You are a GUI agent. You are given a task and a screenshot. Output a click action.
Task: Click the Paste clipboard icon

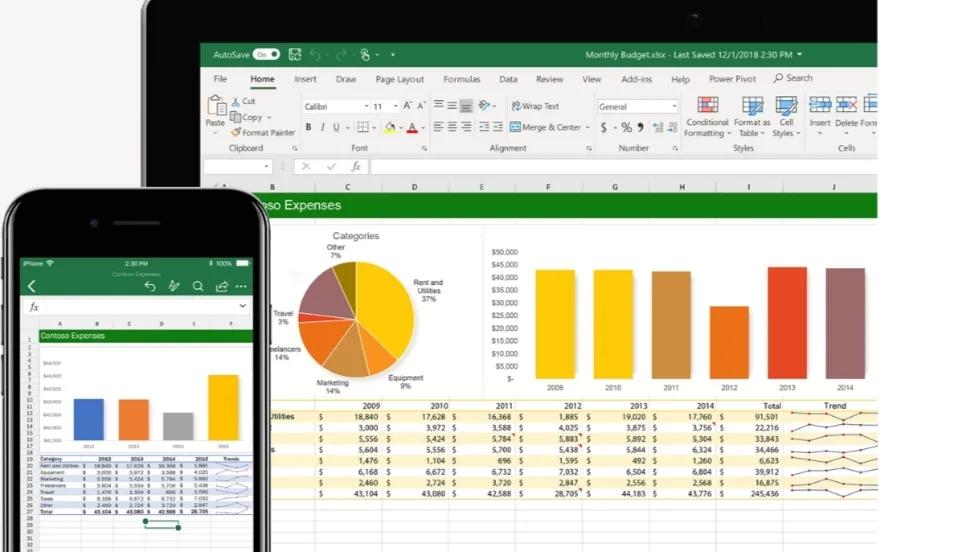coord(216,106)
